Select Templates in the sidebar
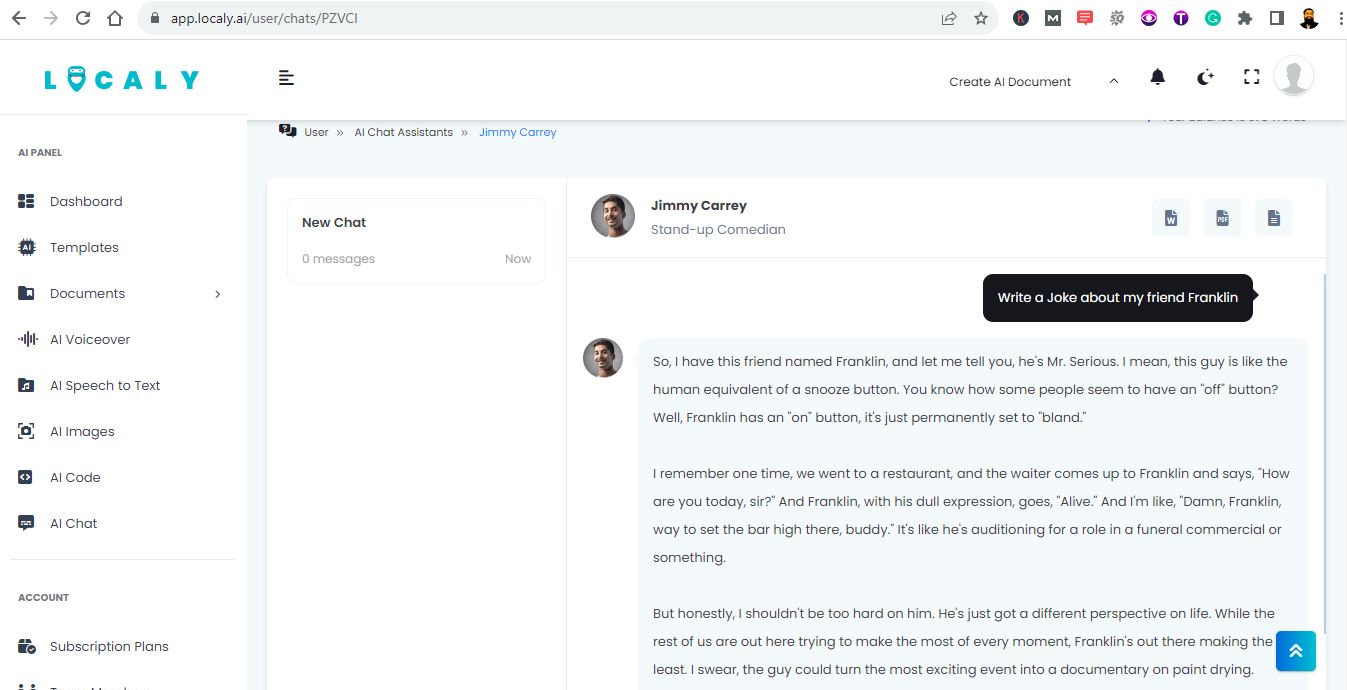Viewport: 1347px width, 690px height. click(x=84, y=247)
